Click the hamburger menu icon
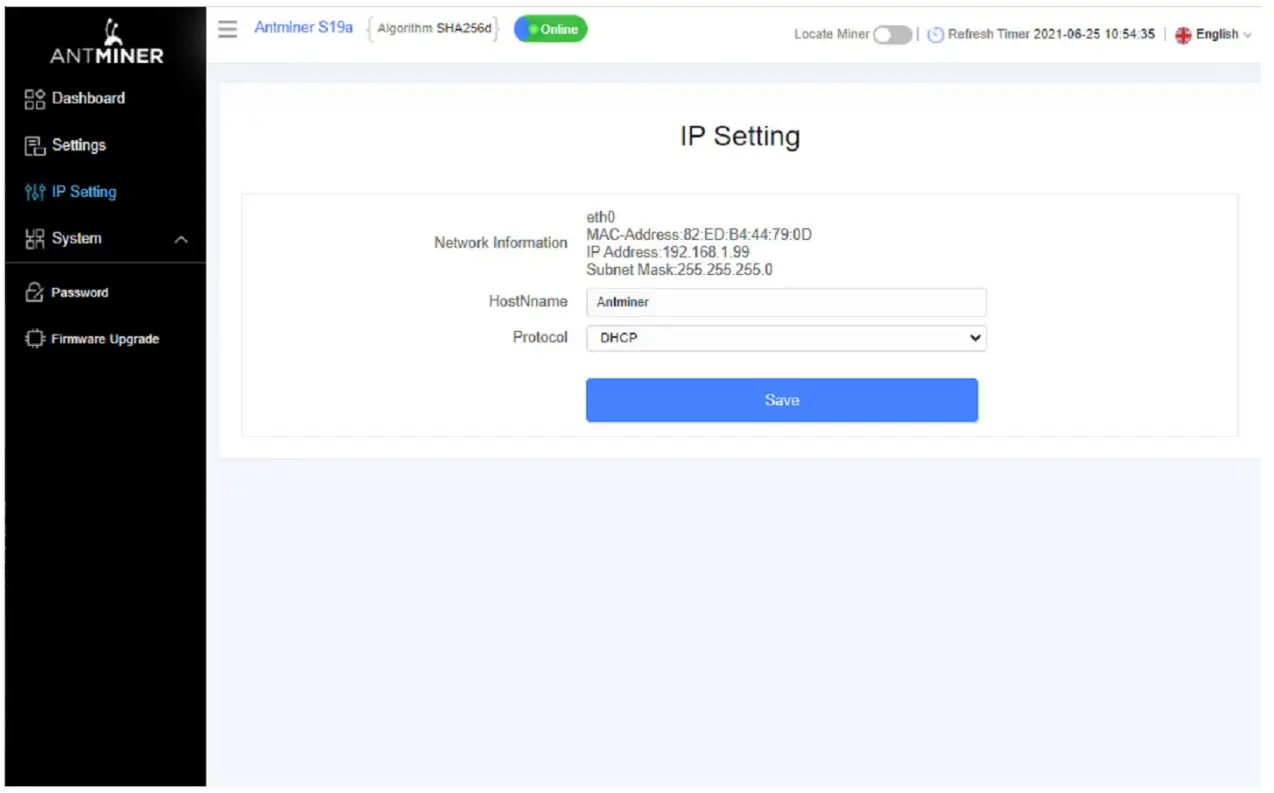The width and height of the screenshot is (1274, 793). click(228, 29)
